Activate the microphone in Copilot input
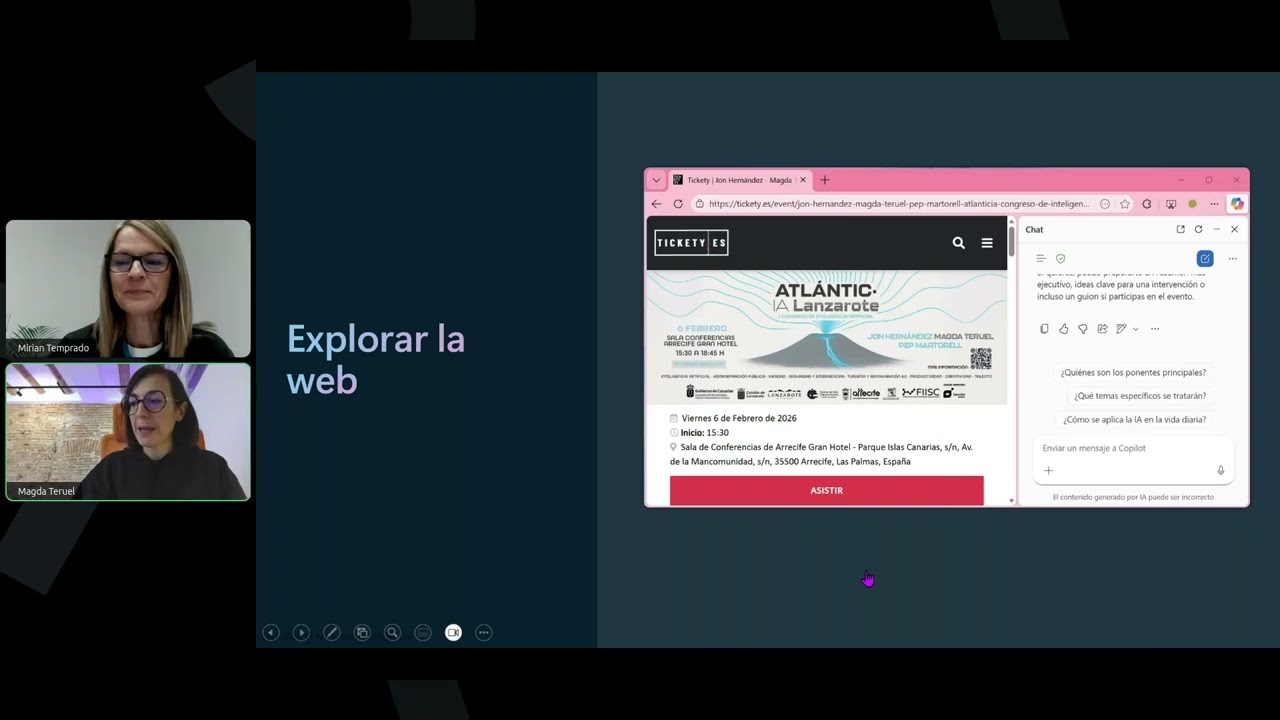 [1220, 470]
